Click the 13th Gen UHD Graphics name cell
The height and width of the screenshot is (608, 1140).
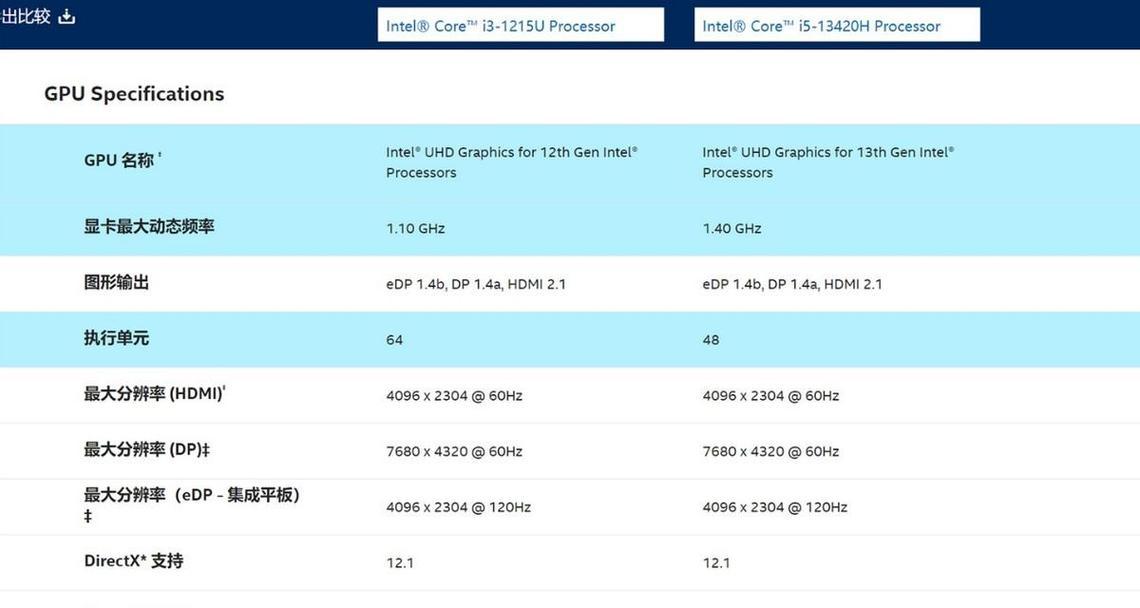tap(828, 162)
